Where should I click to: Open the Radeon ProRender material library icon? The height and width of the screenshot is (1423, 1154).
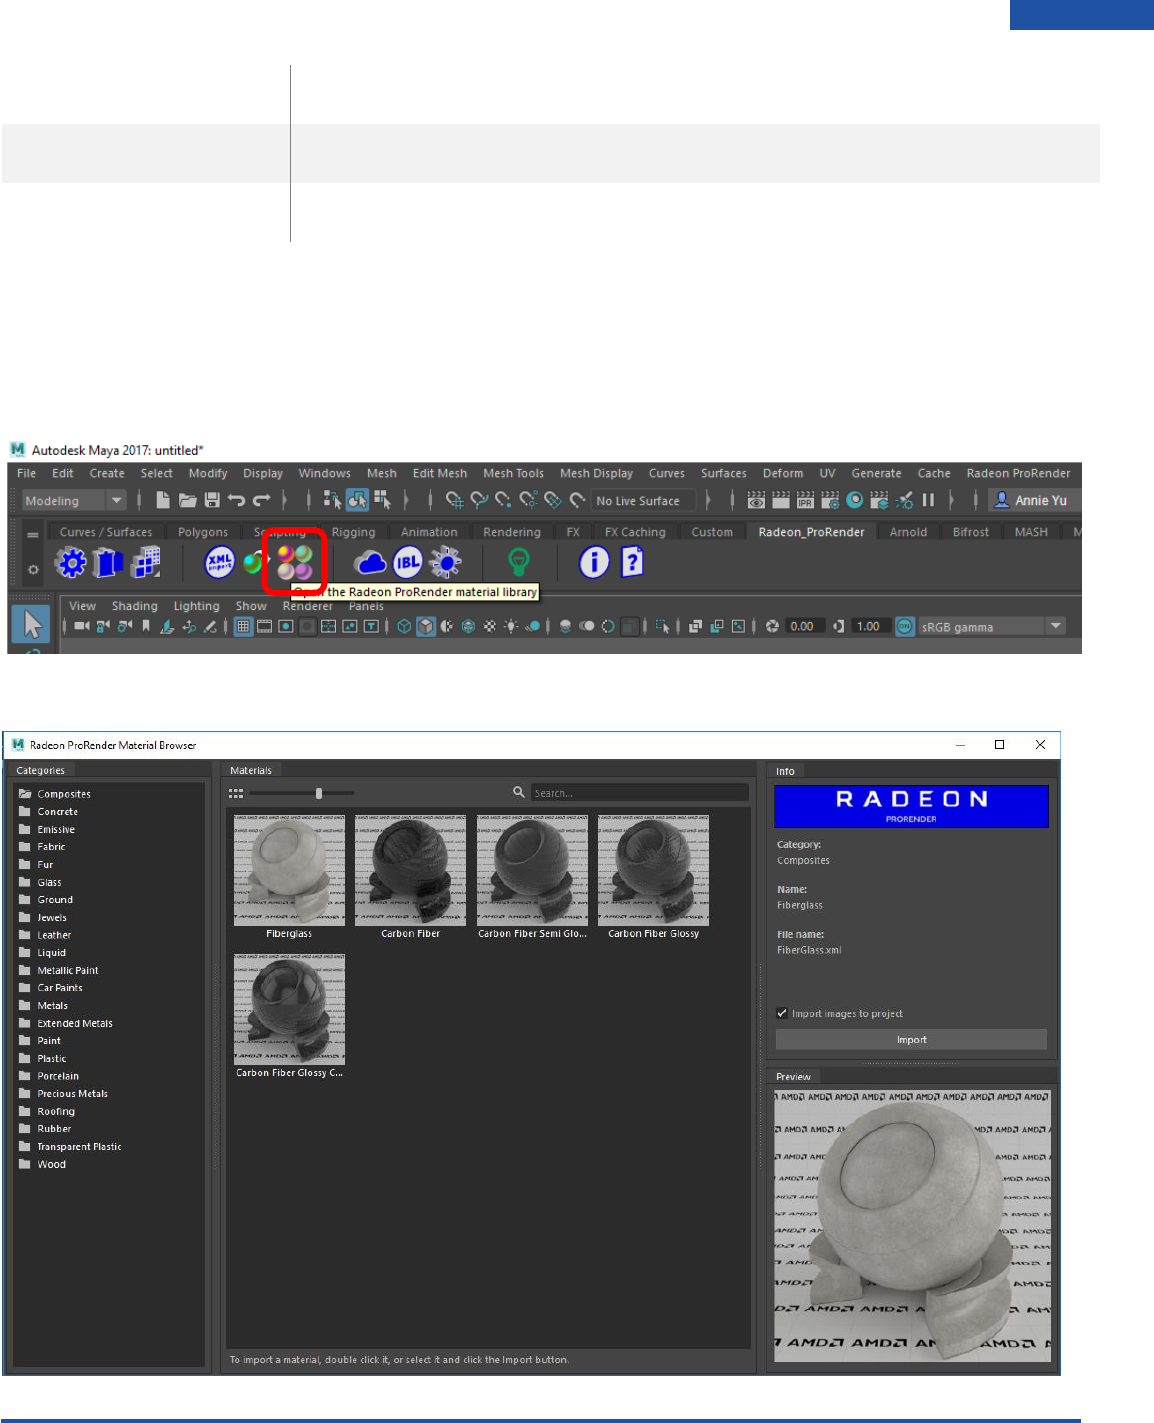click(295, 562)
